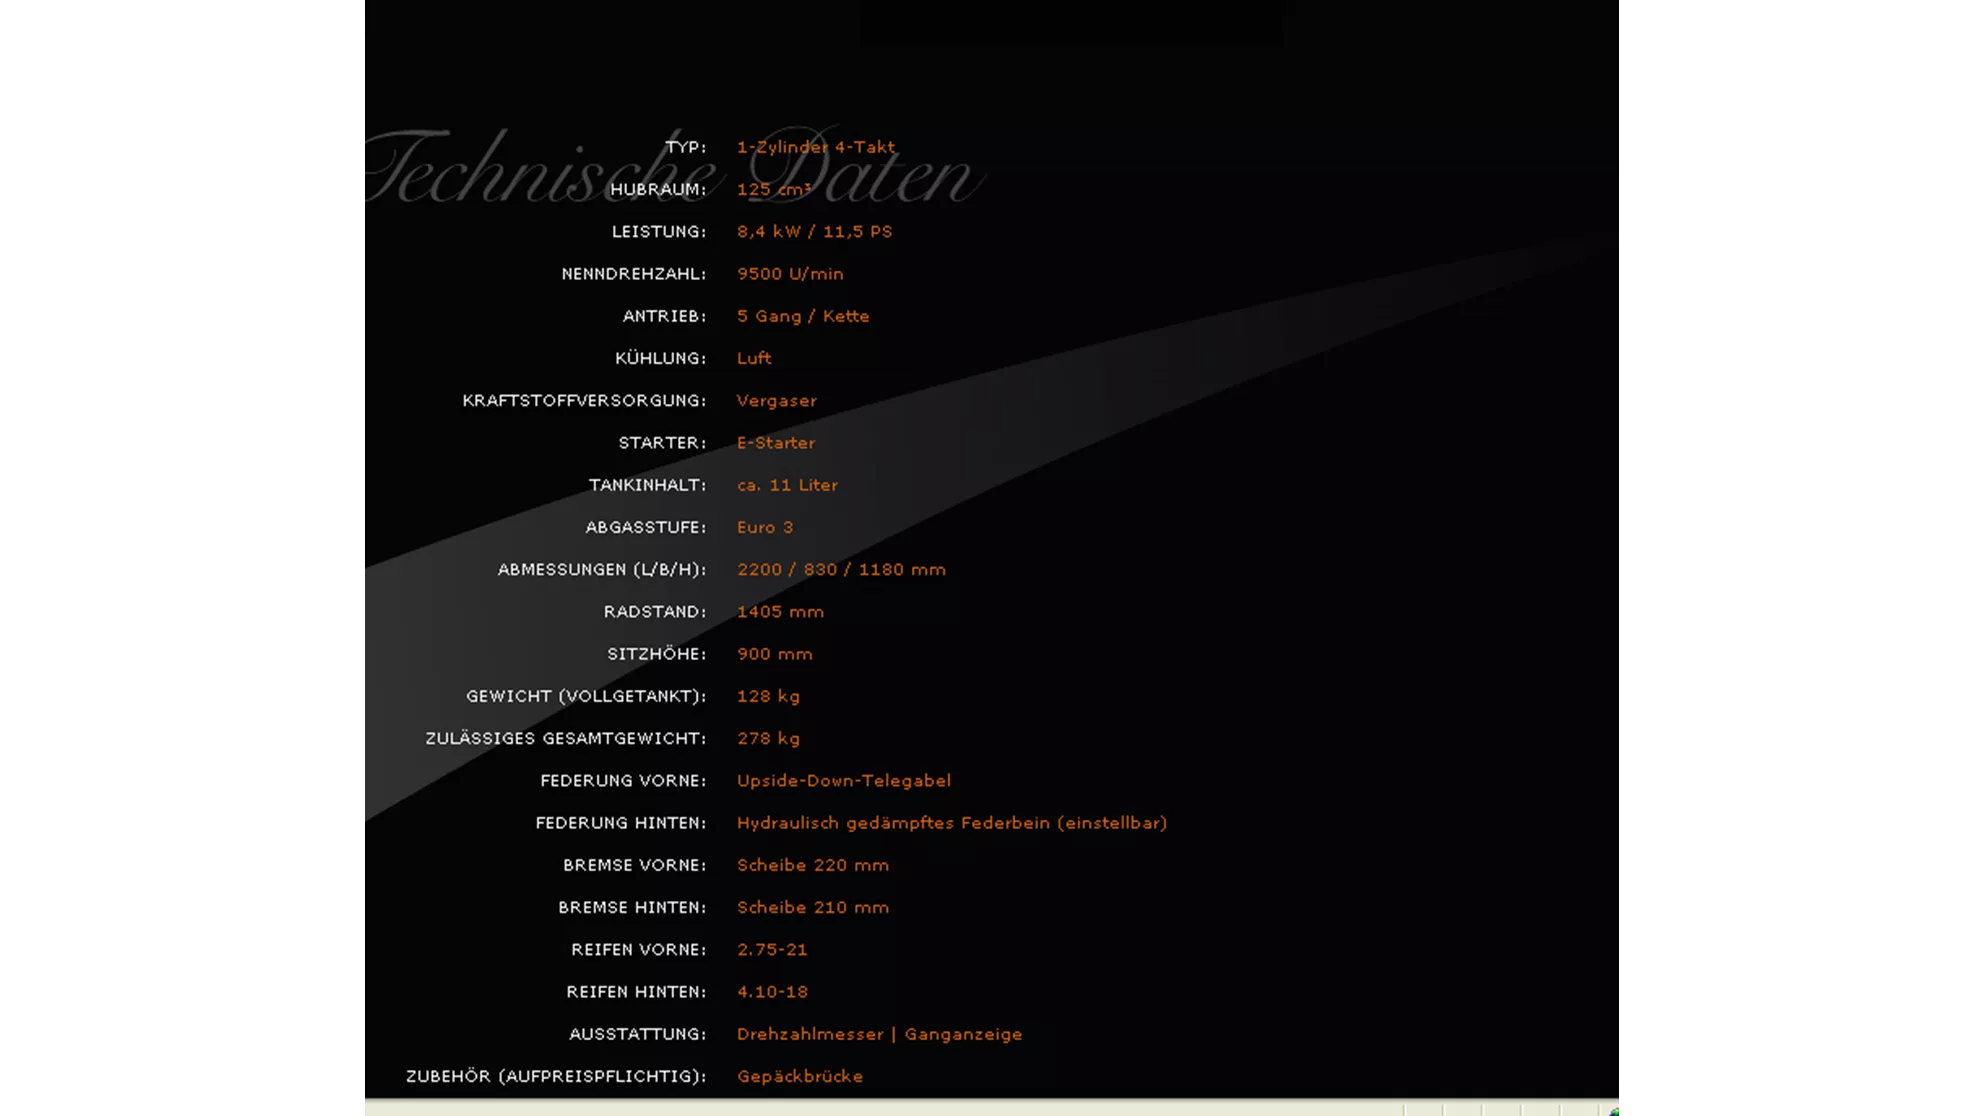The width and height of the screenshot is (1984, 1116).
Task: Click the Euro 3 emission value
Action: pyautogui.click(x=764, y=527)
